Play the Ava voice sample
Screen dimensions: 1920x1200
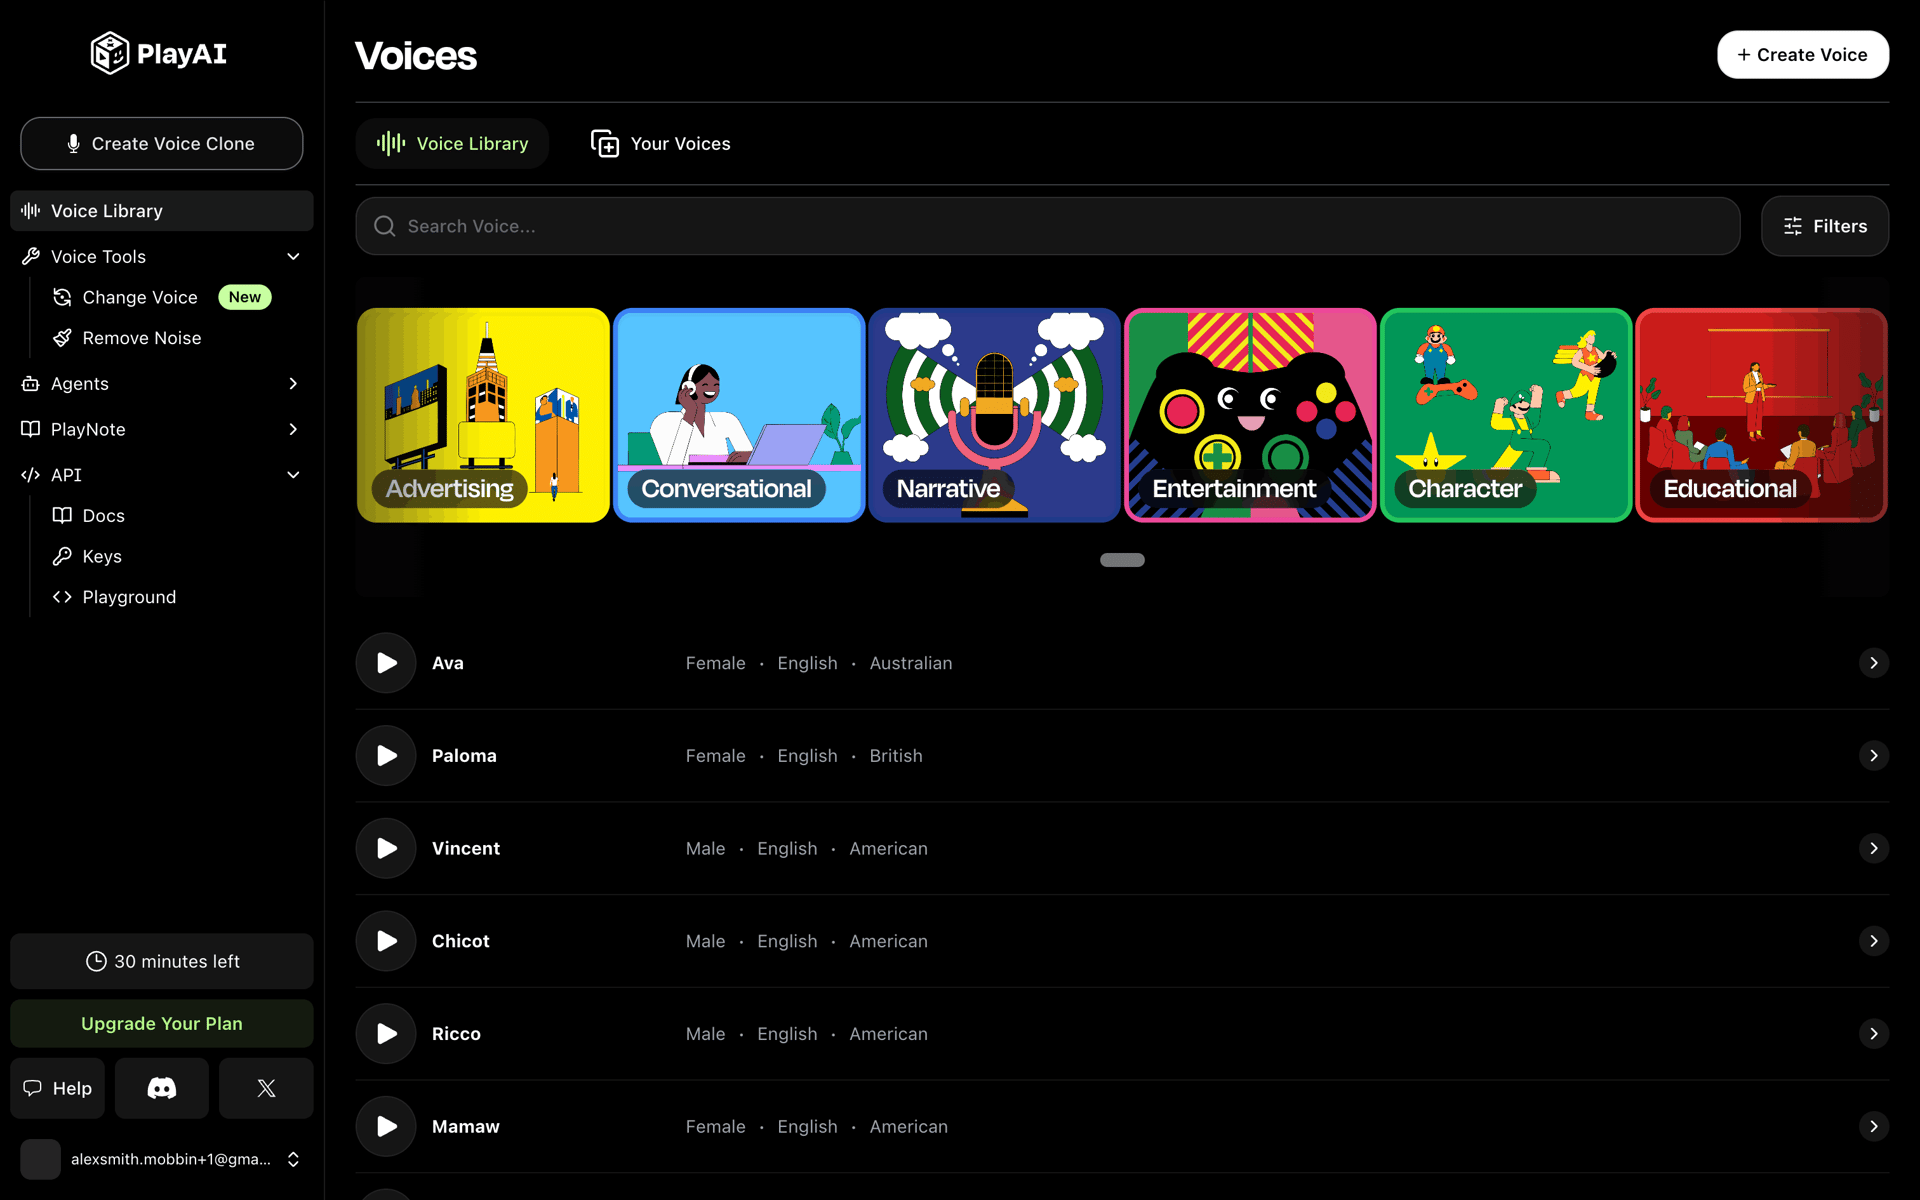point(386,663)
